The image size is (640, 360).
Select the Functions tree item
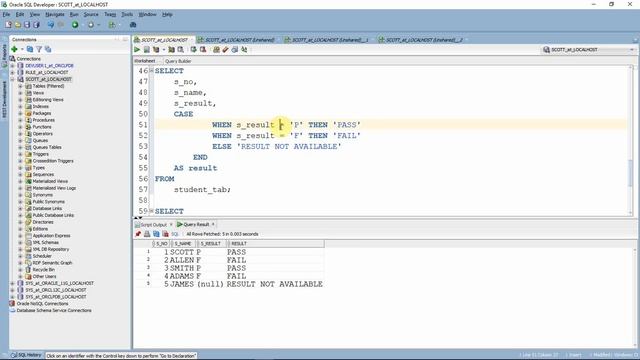[x=42, y=127]
